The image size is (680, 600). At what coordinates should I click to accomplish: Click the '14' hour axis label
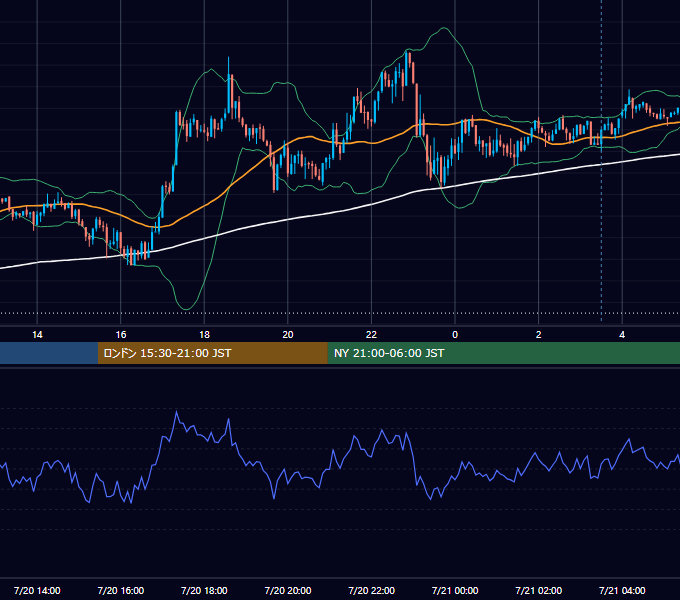tap(37, 335)
